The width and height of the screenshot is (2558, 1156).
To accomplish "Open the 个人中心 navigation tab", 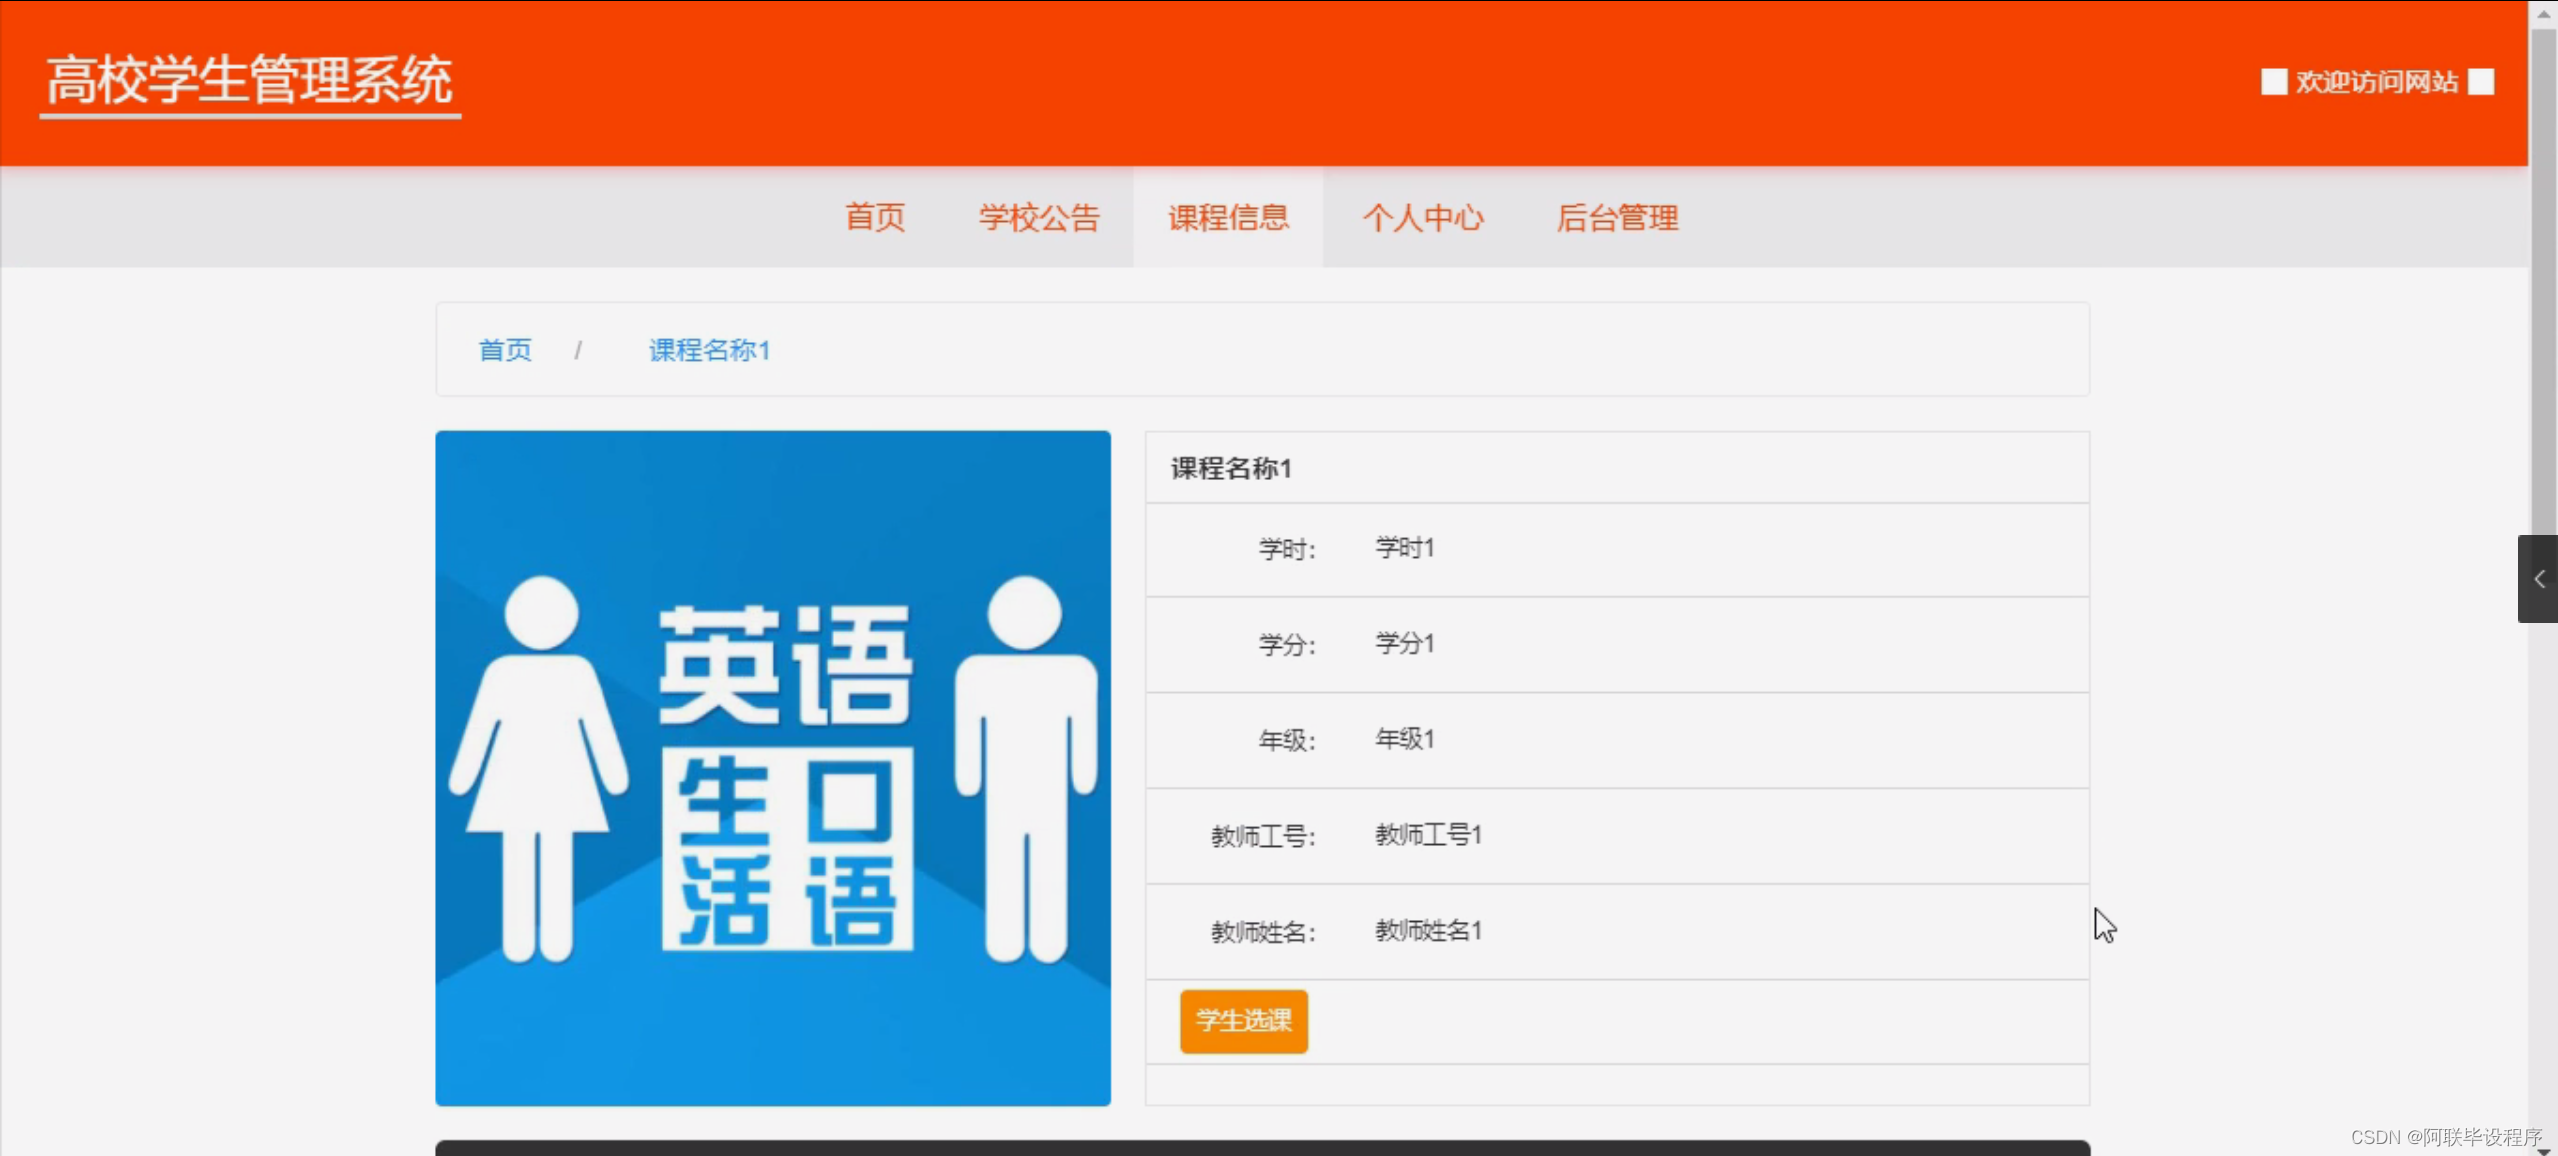I will [x=1424, y=218].
